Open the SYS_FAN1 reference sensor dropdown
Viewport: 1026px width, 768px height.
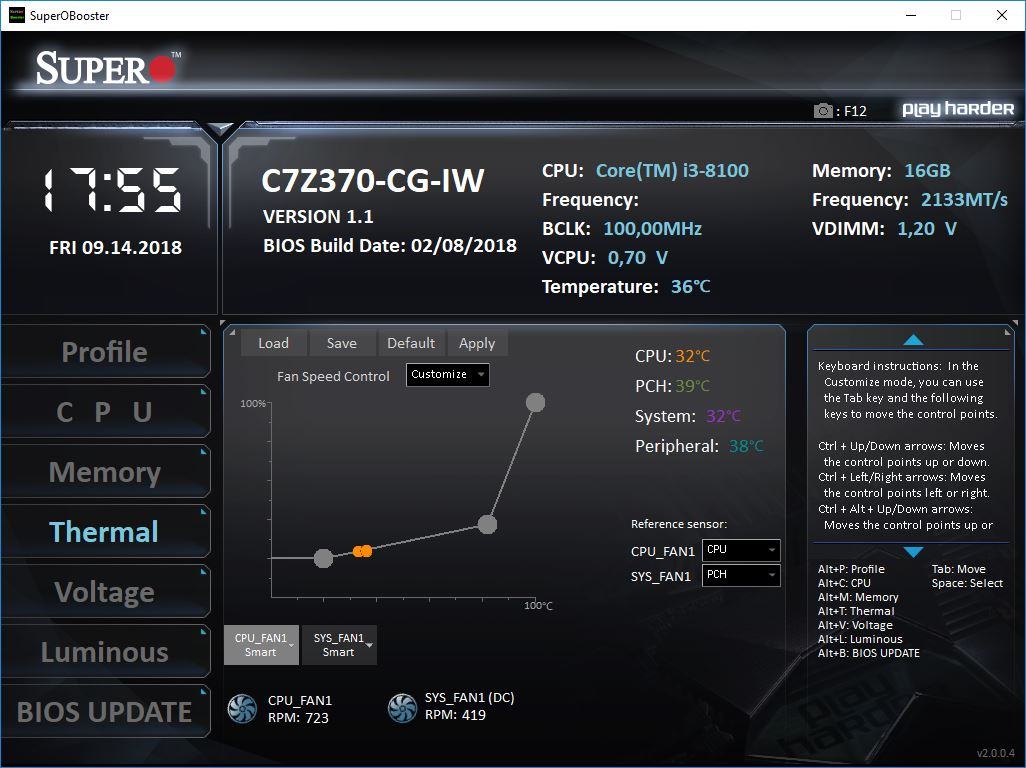741,575
